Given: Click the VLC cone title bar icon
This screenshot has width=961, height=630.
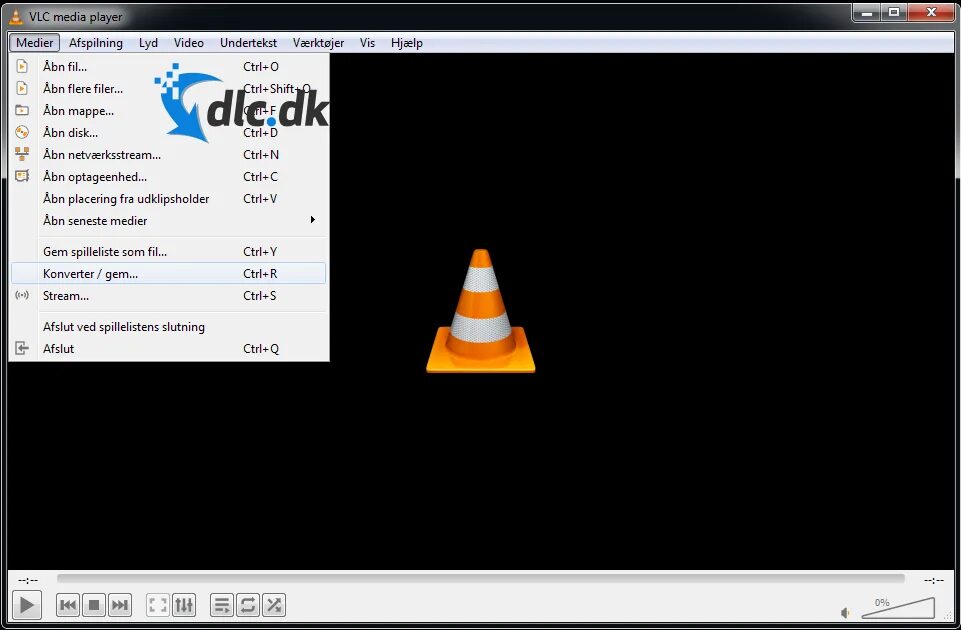Looking at the screenshot, I should tap(17, 17).
